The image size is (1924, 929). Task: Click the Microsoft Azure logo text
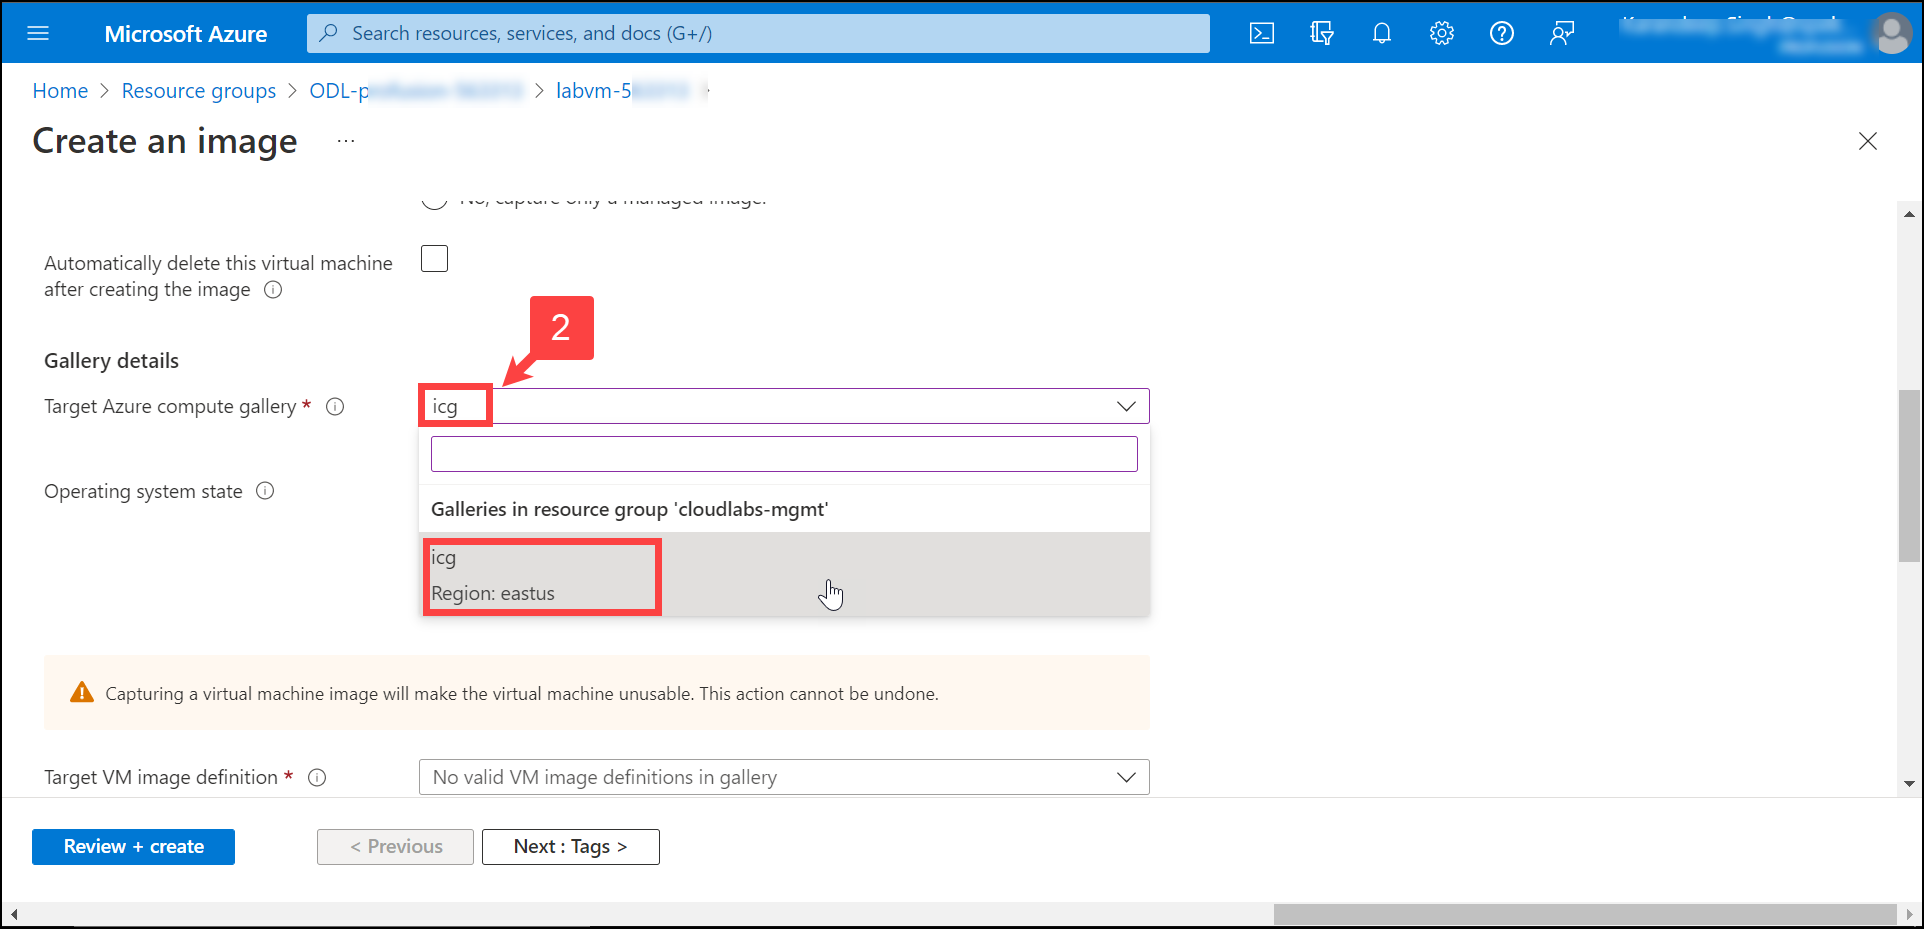tap(186, 34)
